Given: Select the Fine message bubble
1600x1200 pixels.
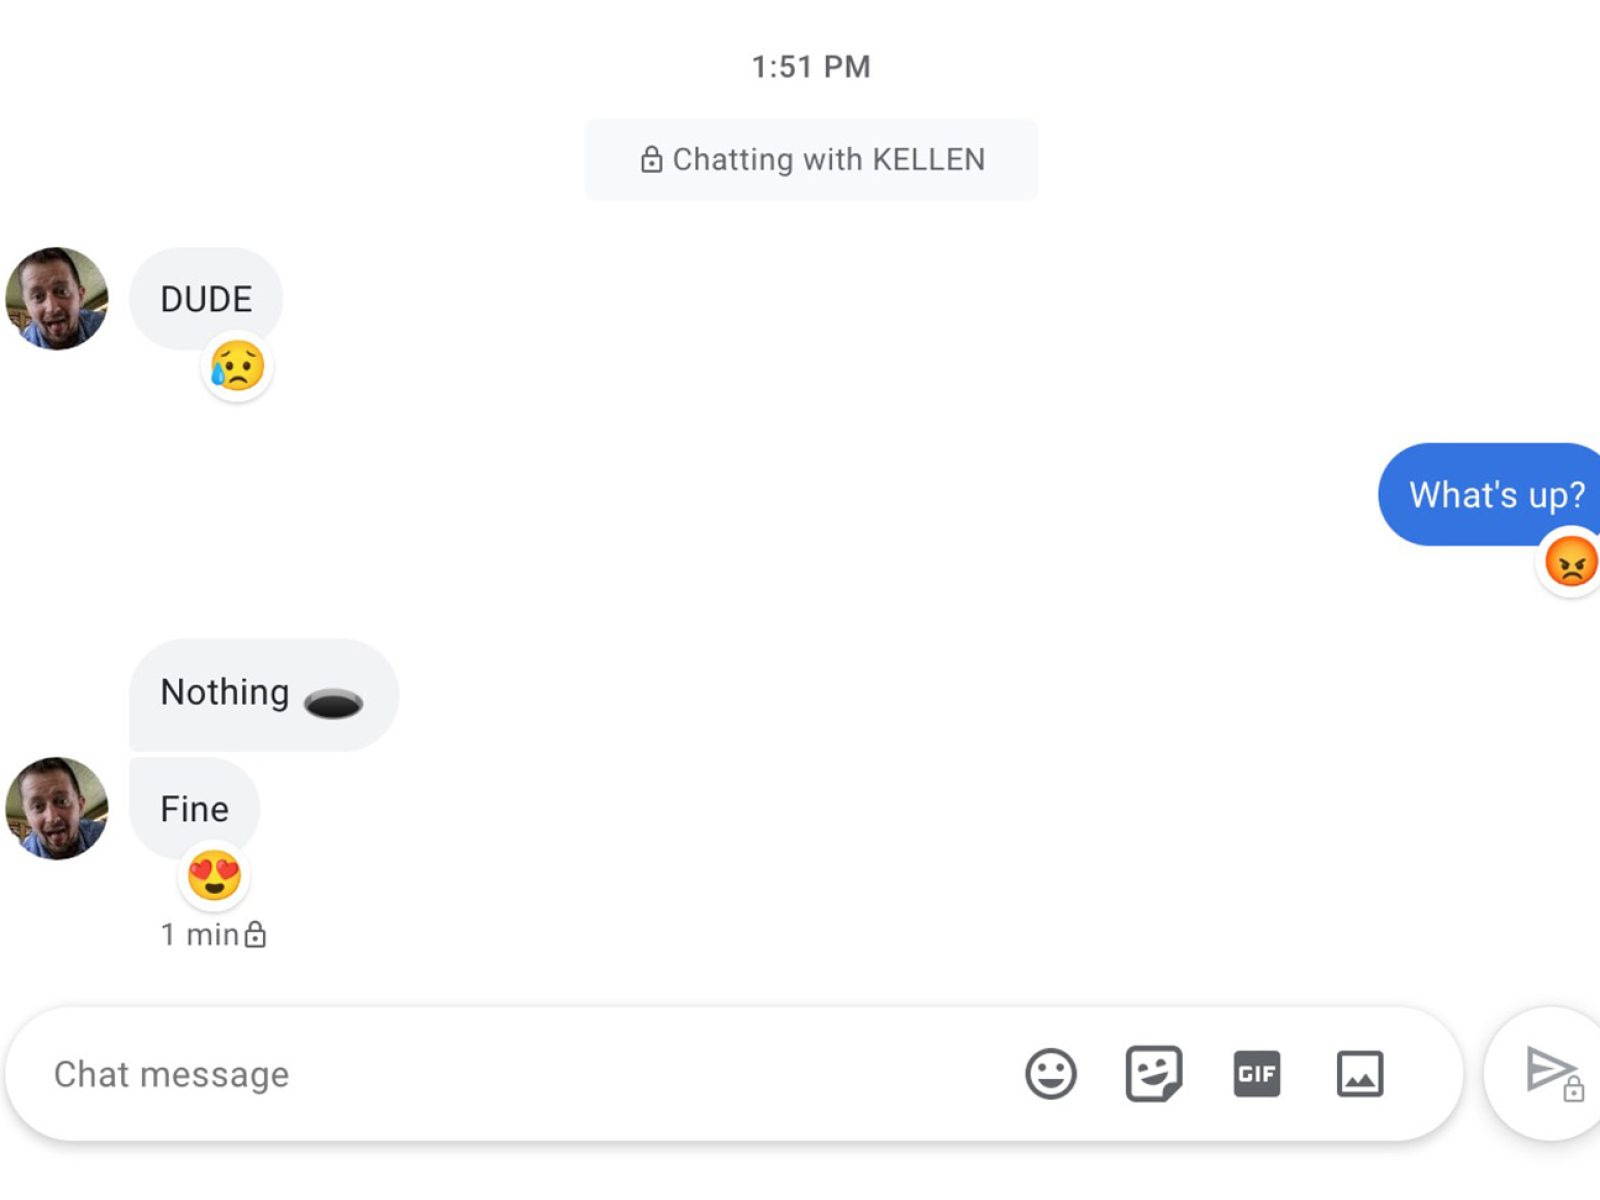Looking at the screenshot, I should coord(194,808).
